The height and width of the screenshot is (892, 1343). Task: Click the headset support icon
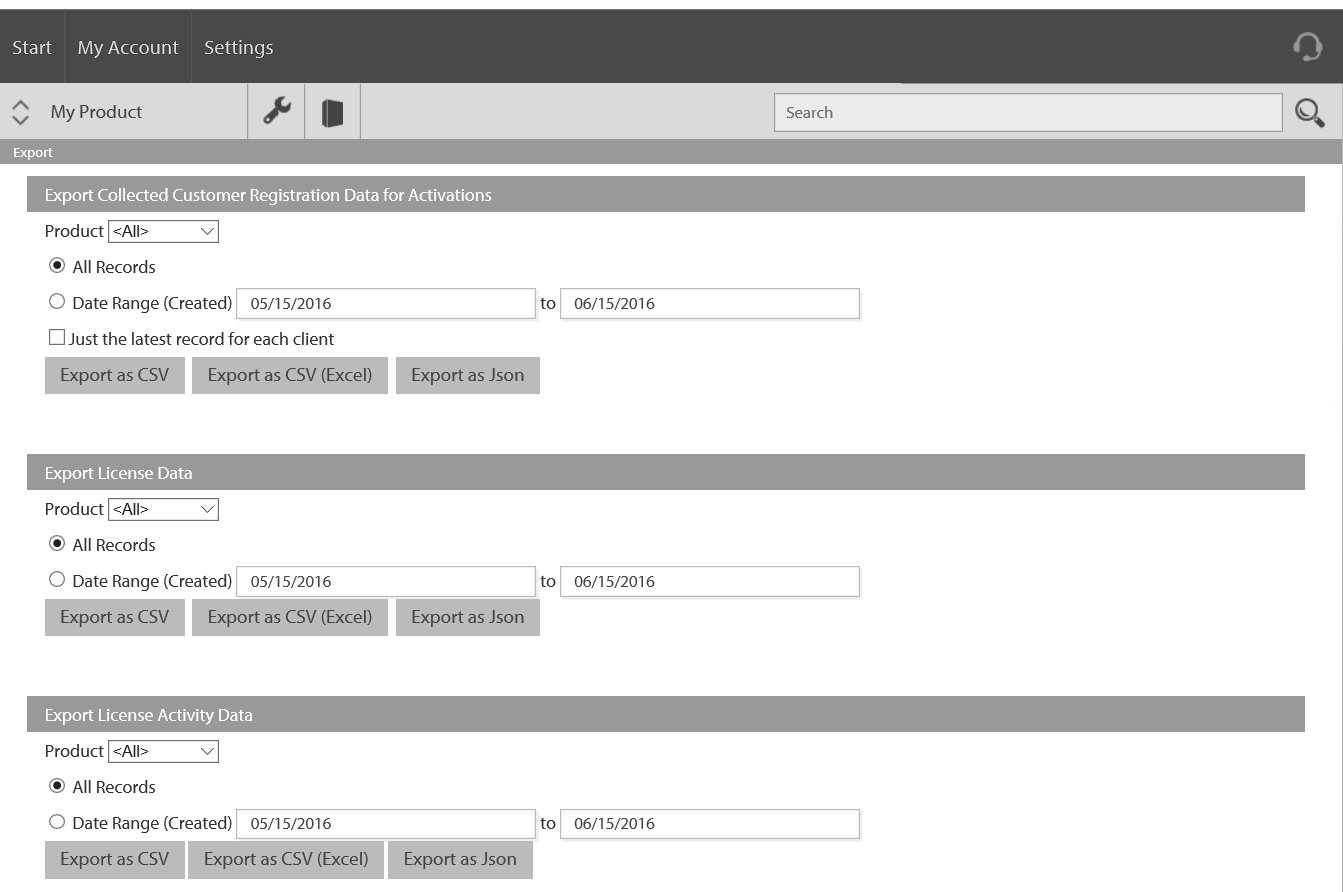coord(1307,47)
